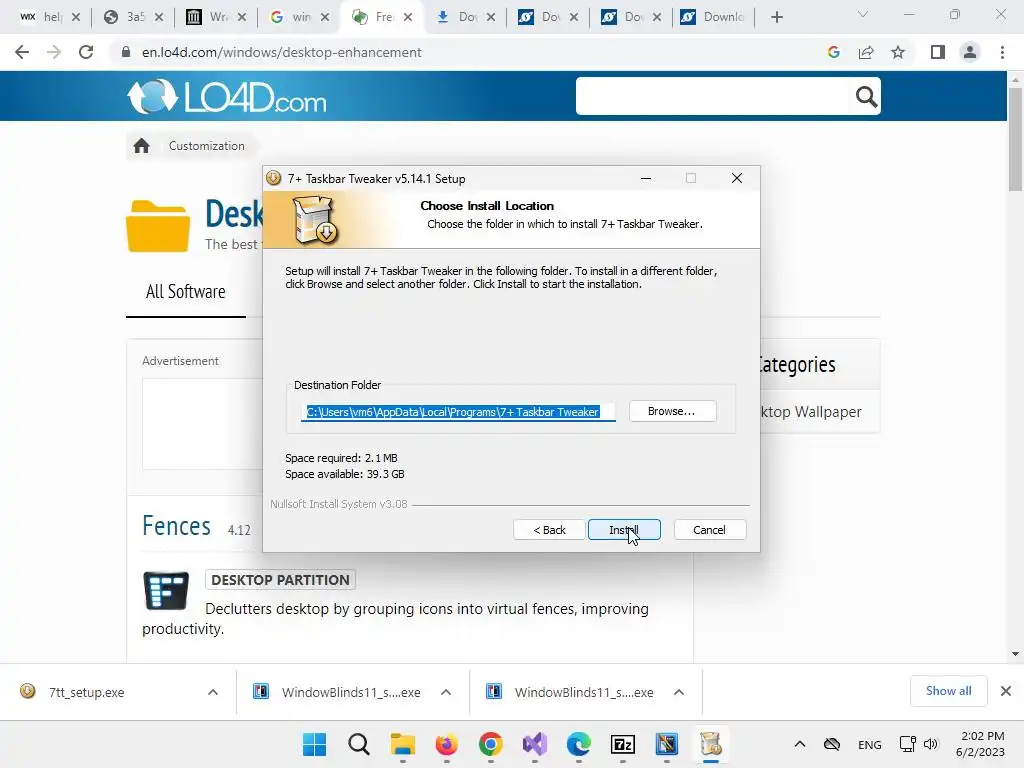Click the page vertical scrollbar
The height and width of the screenshot is (768, 1024).
point(1015,138)
